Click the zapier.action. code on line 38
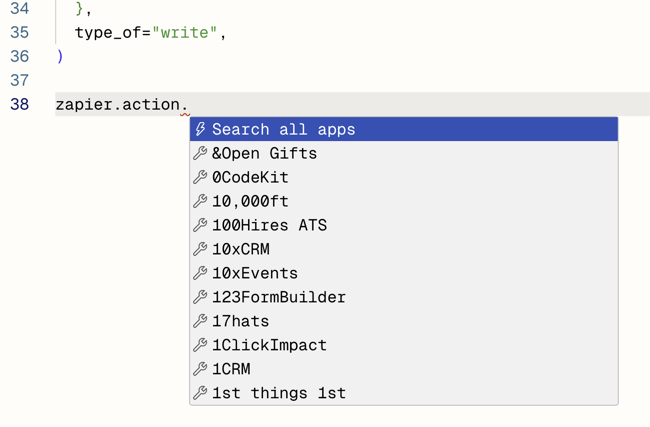 (x=121, y=104)
